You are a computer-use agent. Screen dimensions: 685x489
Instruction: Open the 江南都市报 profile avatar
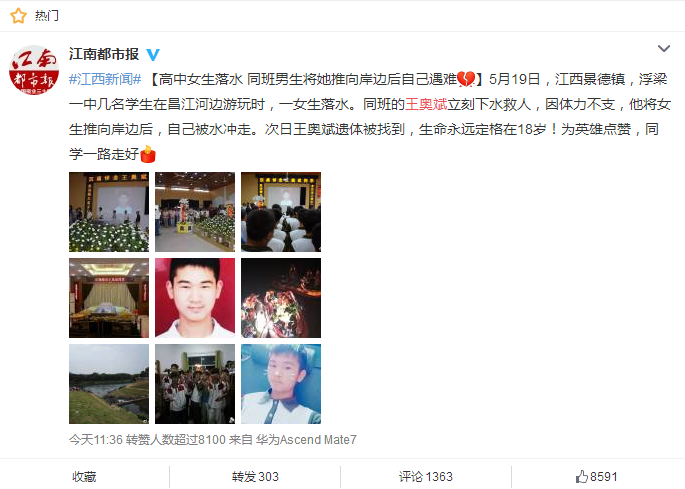[34, 70]
